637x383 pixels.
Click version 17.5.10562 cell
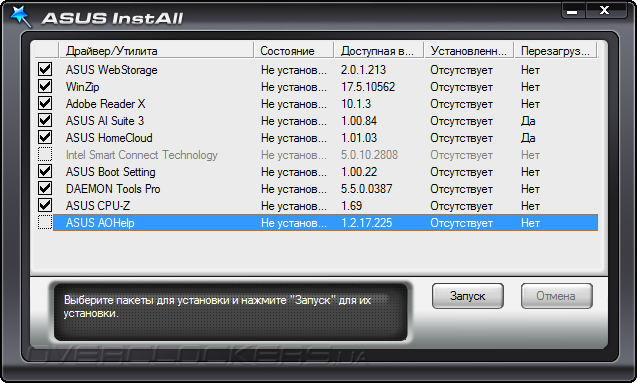click(368, 87)
